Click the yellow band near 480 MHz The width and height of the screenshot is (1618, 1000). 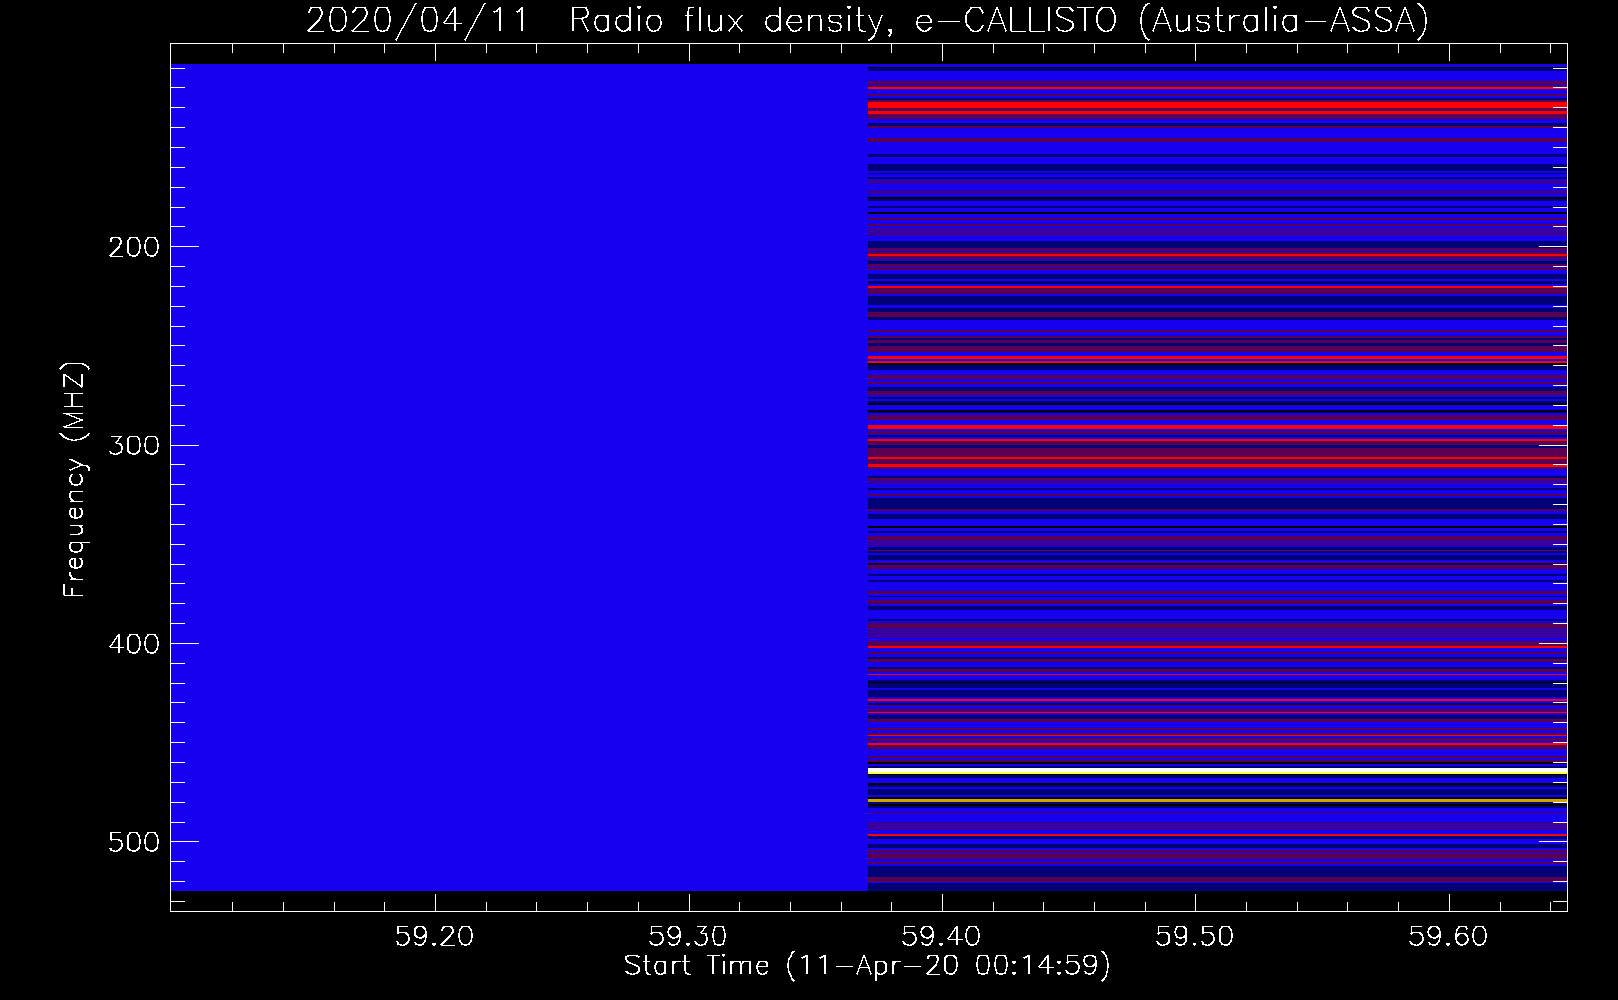tap(1217, 802)
